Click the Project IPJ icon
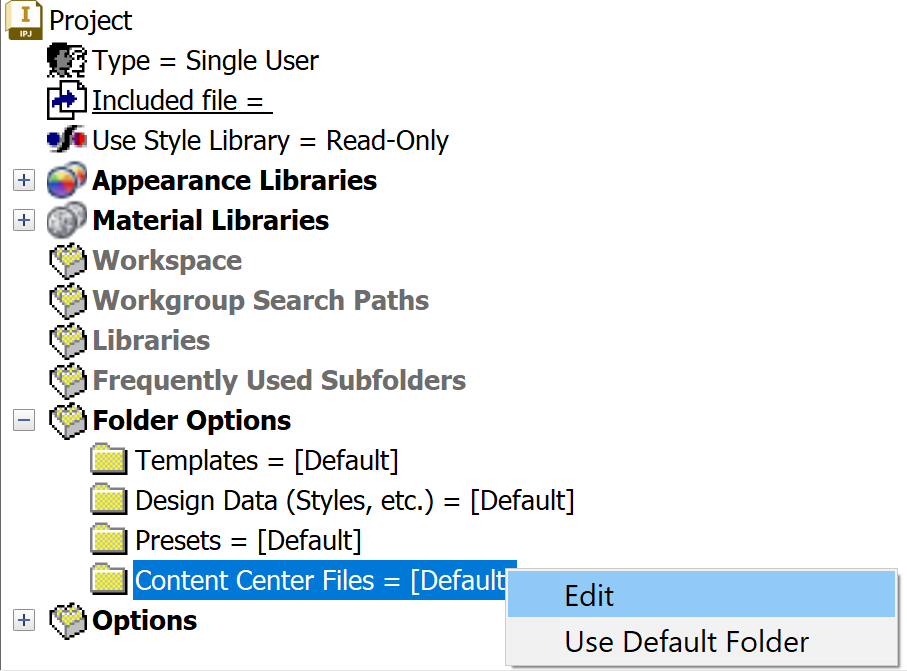Screen dimensions: 907x671 coord(24,20)
